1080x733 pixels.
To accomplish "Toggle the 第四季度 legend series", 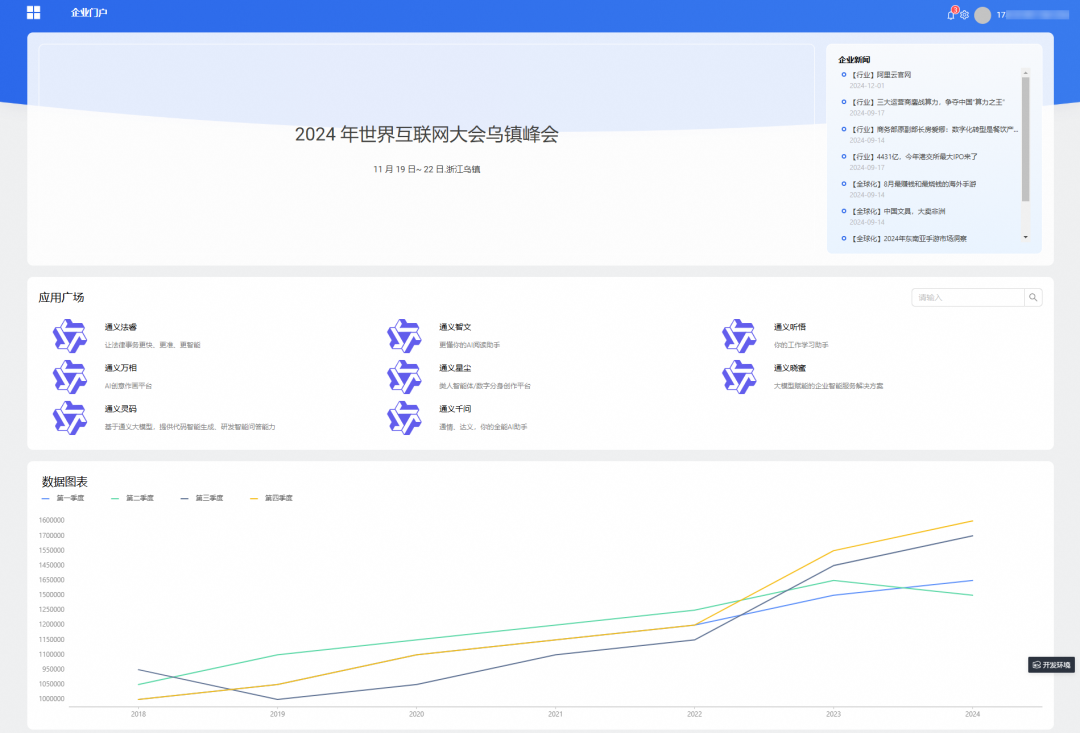I will point(271,498).
